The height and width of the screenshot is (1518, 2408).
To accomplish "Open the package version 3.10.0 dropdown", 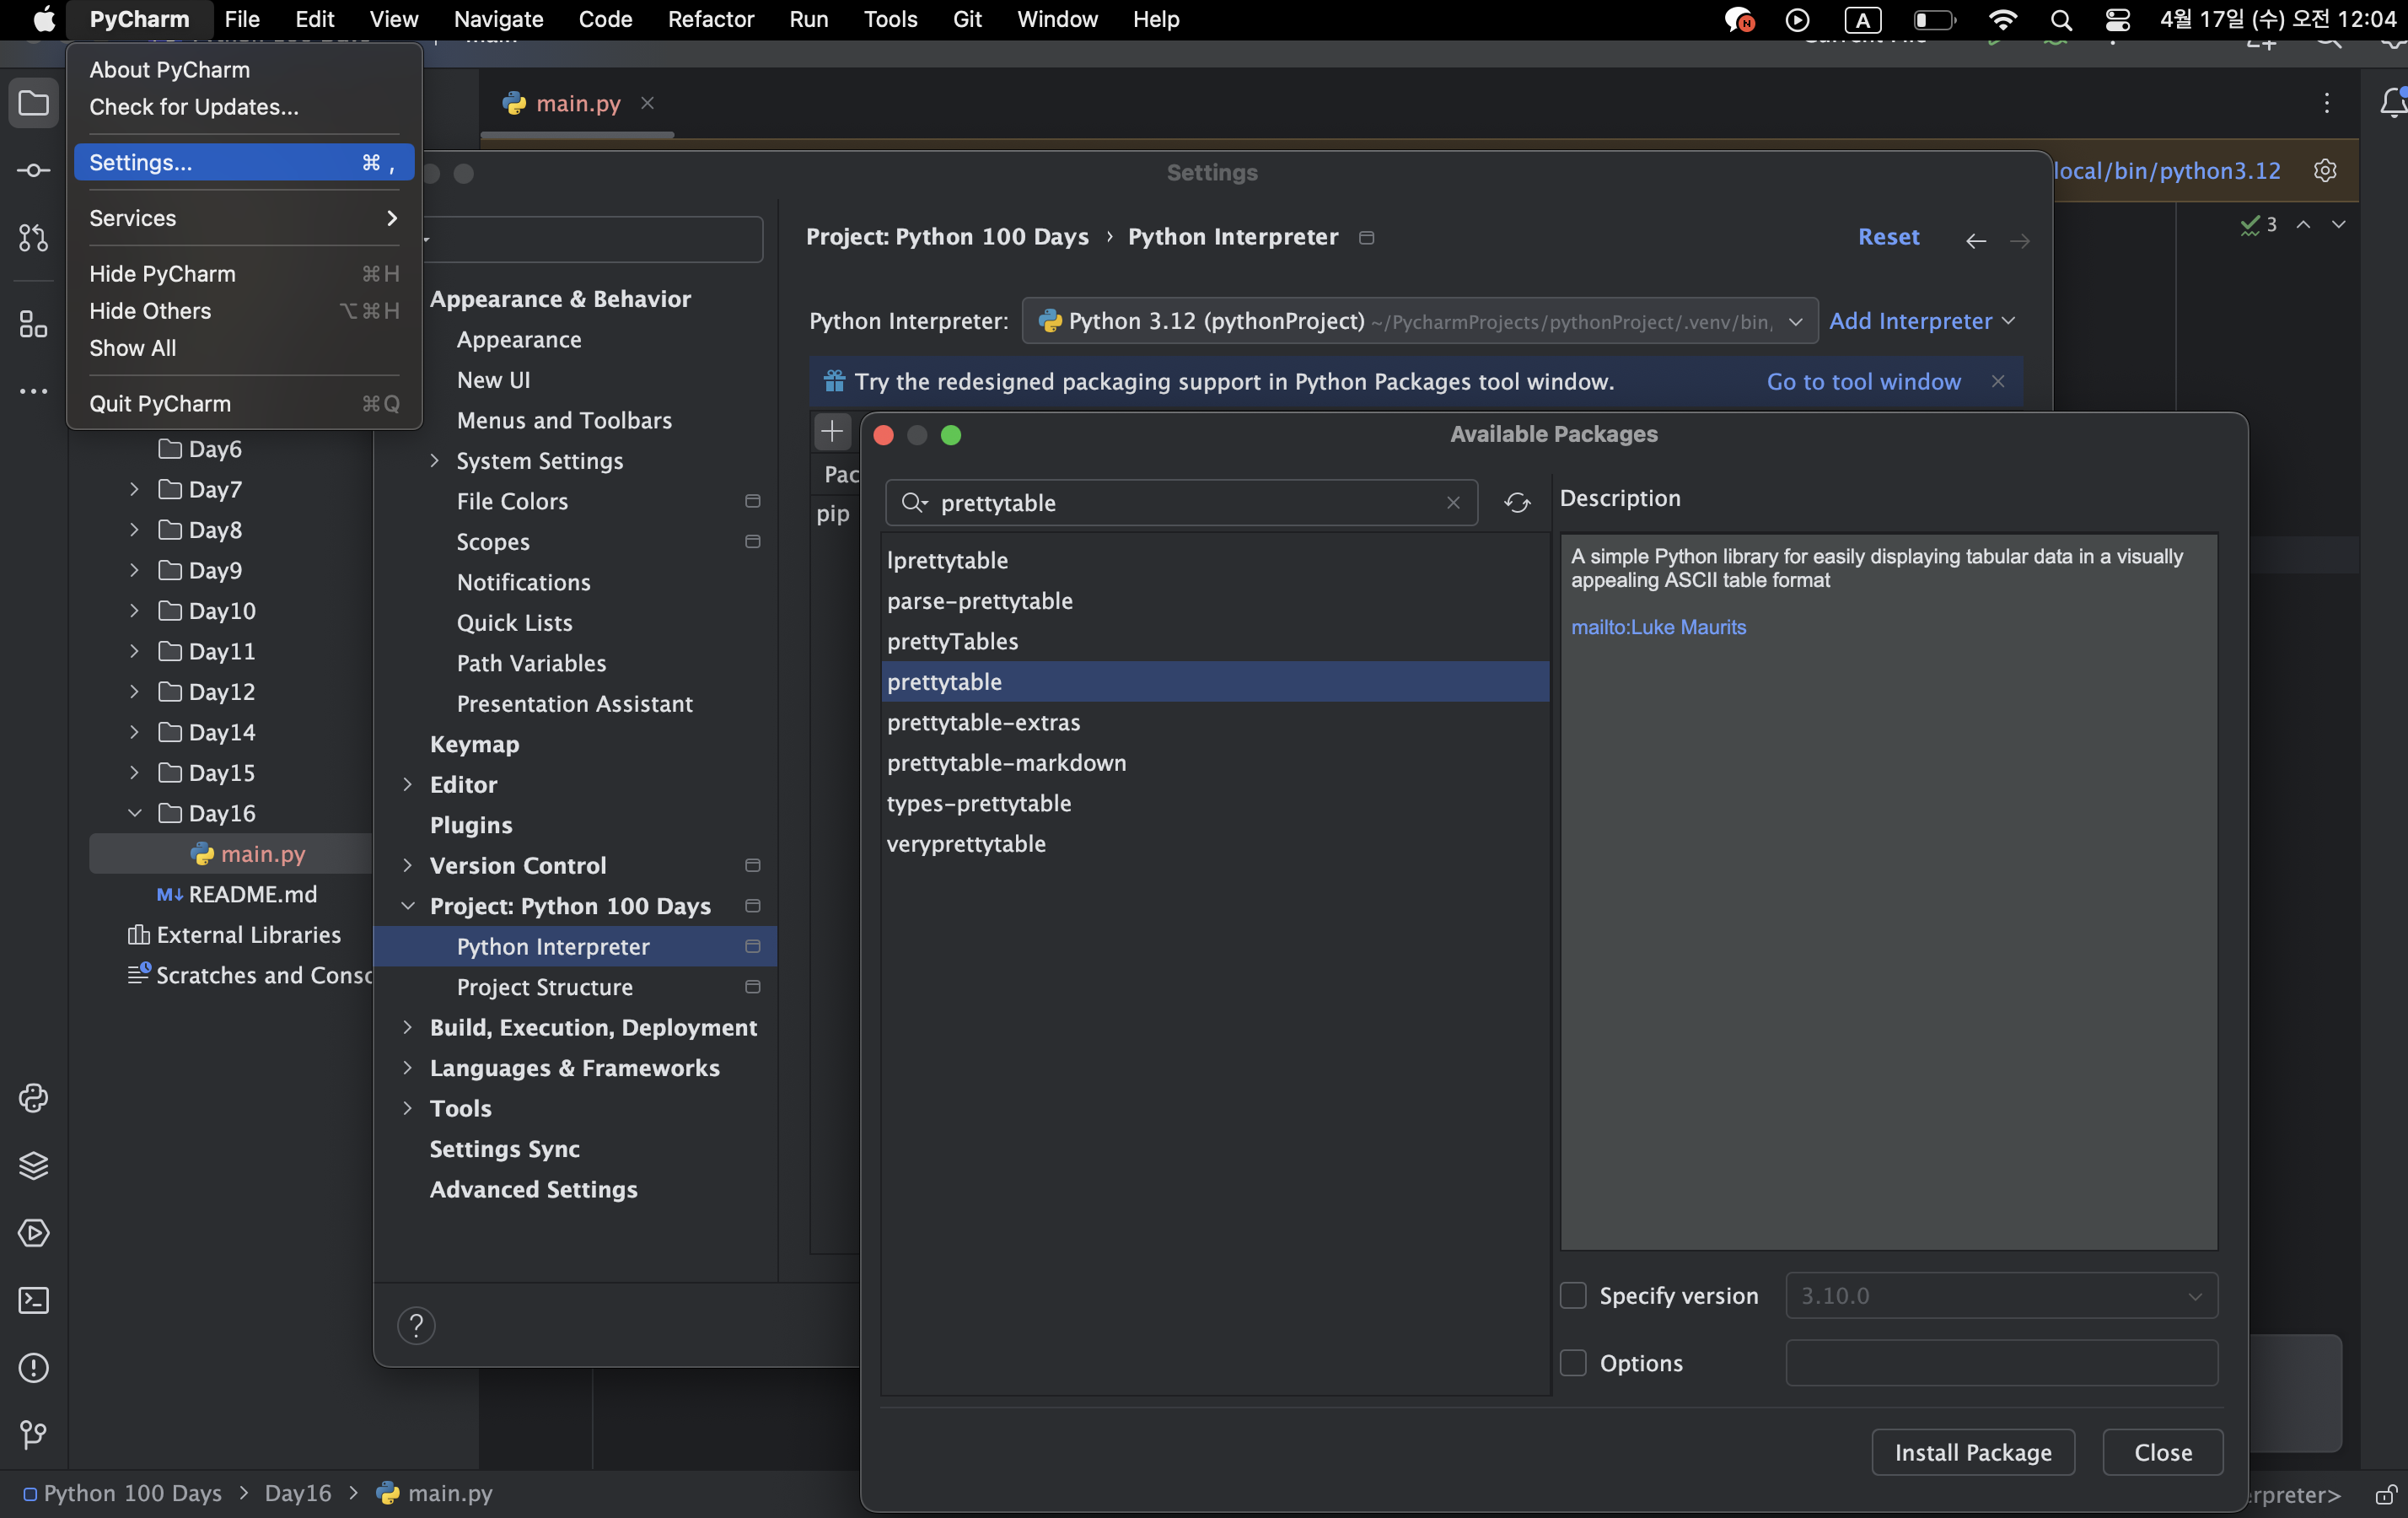I will point(2002,1295).
